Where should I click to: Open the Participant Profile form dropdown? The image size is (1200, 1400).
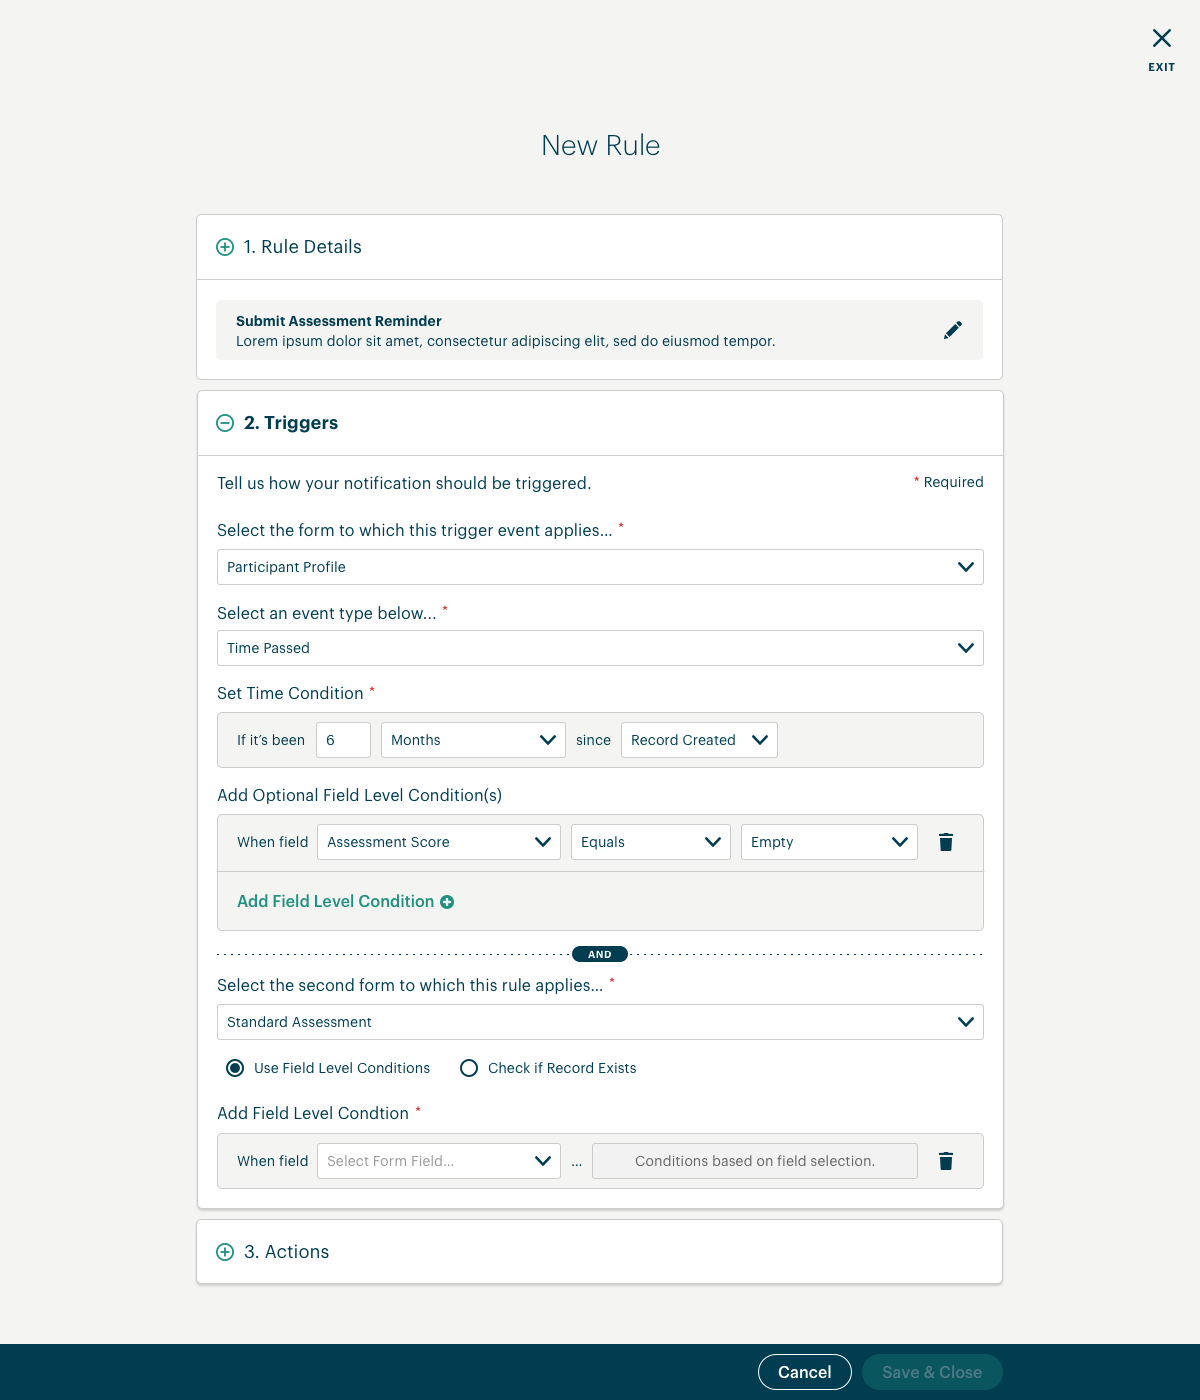click(600, 567)
